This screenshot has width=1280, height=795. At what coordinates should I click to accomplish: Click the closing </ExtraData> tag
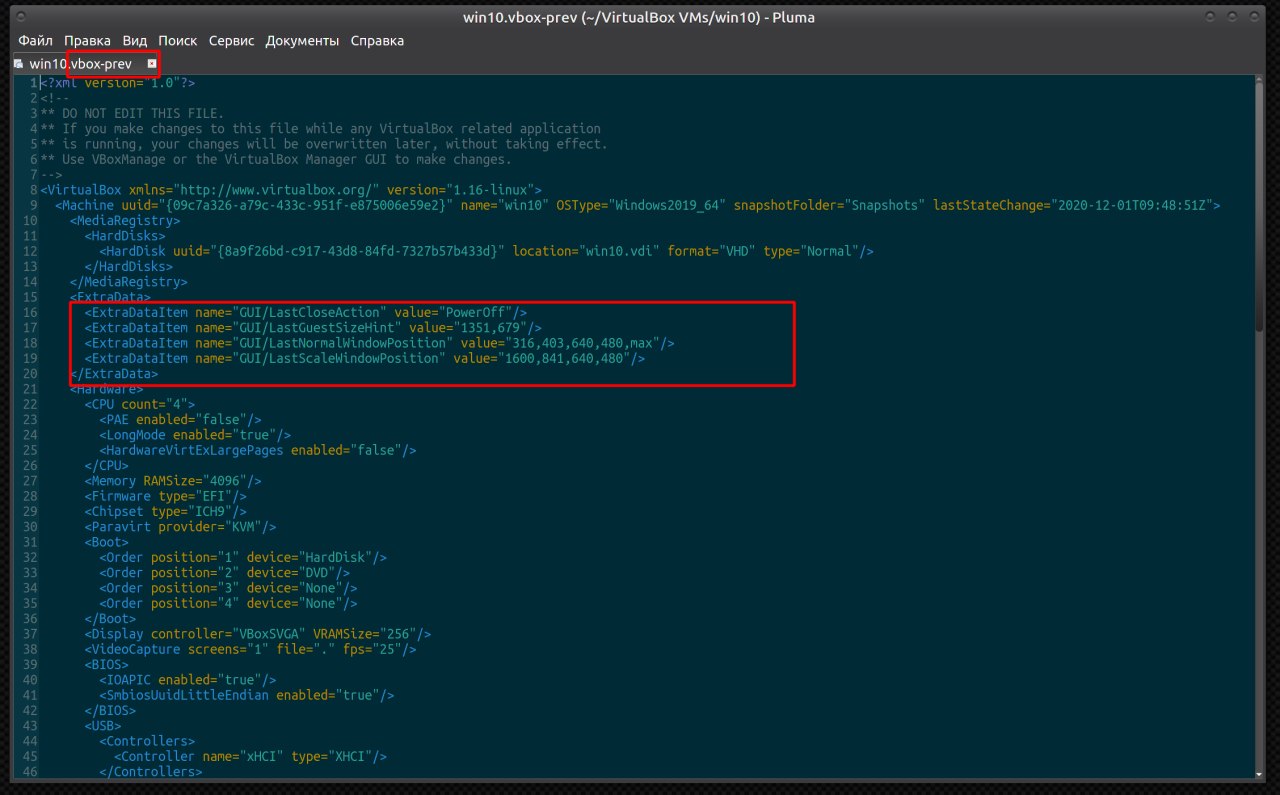(114, 374)
